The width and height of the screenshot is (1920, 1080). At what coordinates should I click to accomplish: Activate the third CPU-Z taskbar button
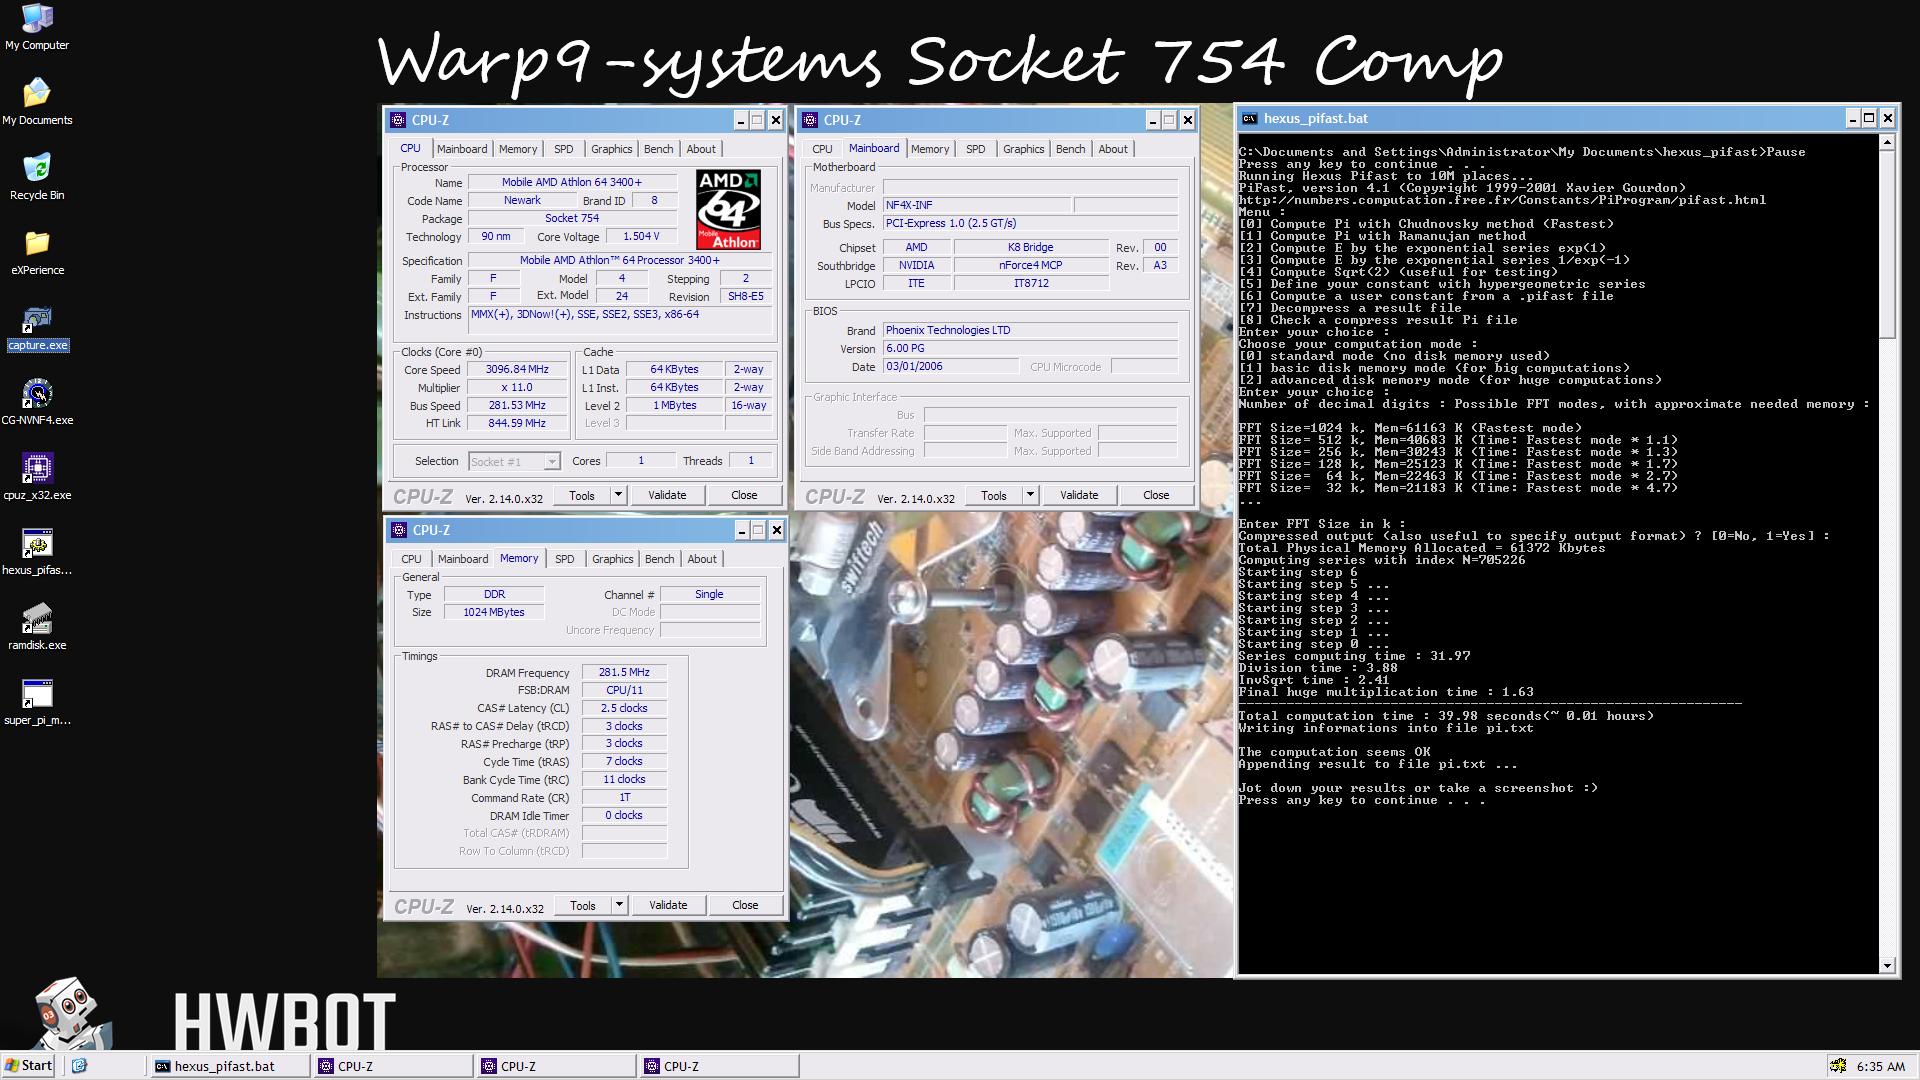coord(718,1066)
